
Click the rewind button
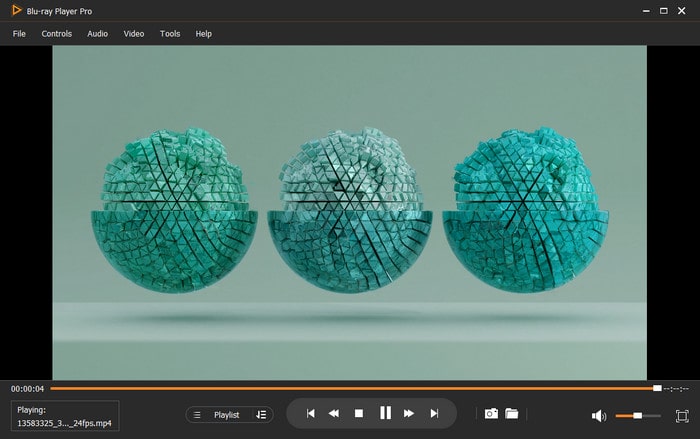click(334, 413)
